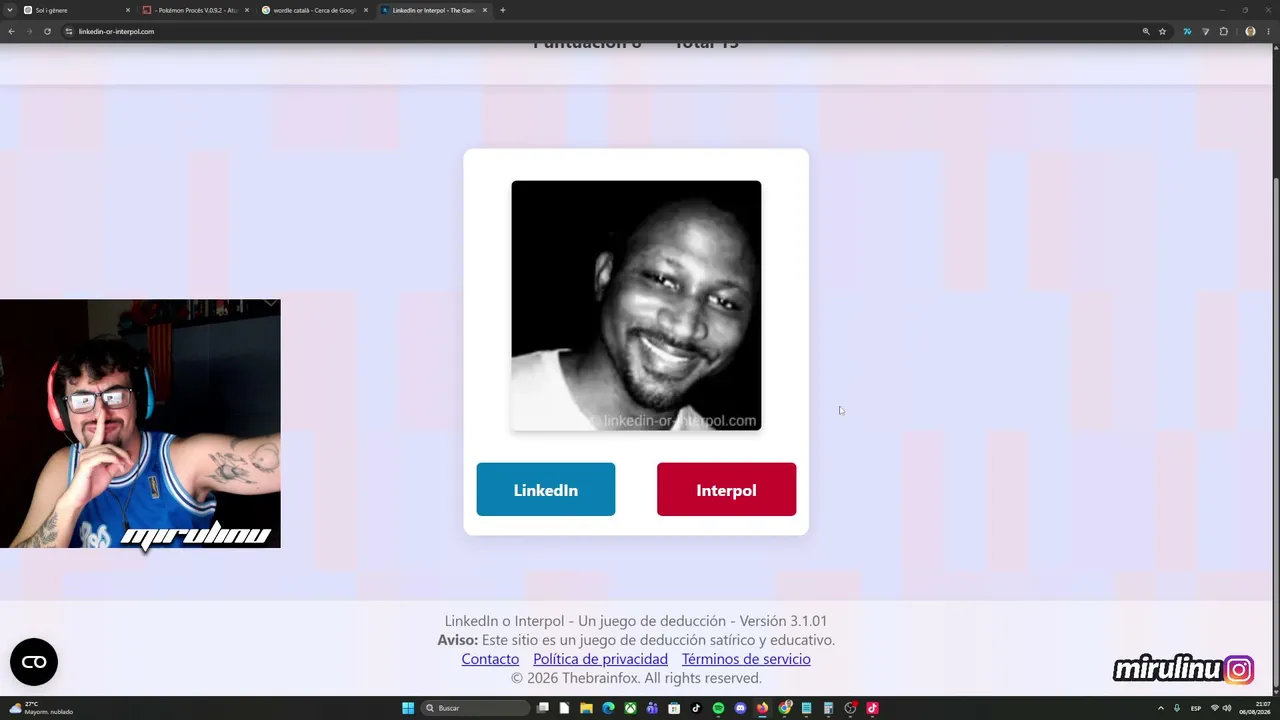The height and width of the screenshot is (720, 1280).
Task: Reload the current page
Action: (x=47, y=31)
